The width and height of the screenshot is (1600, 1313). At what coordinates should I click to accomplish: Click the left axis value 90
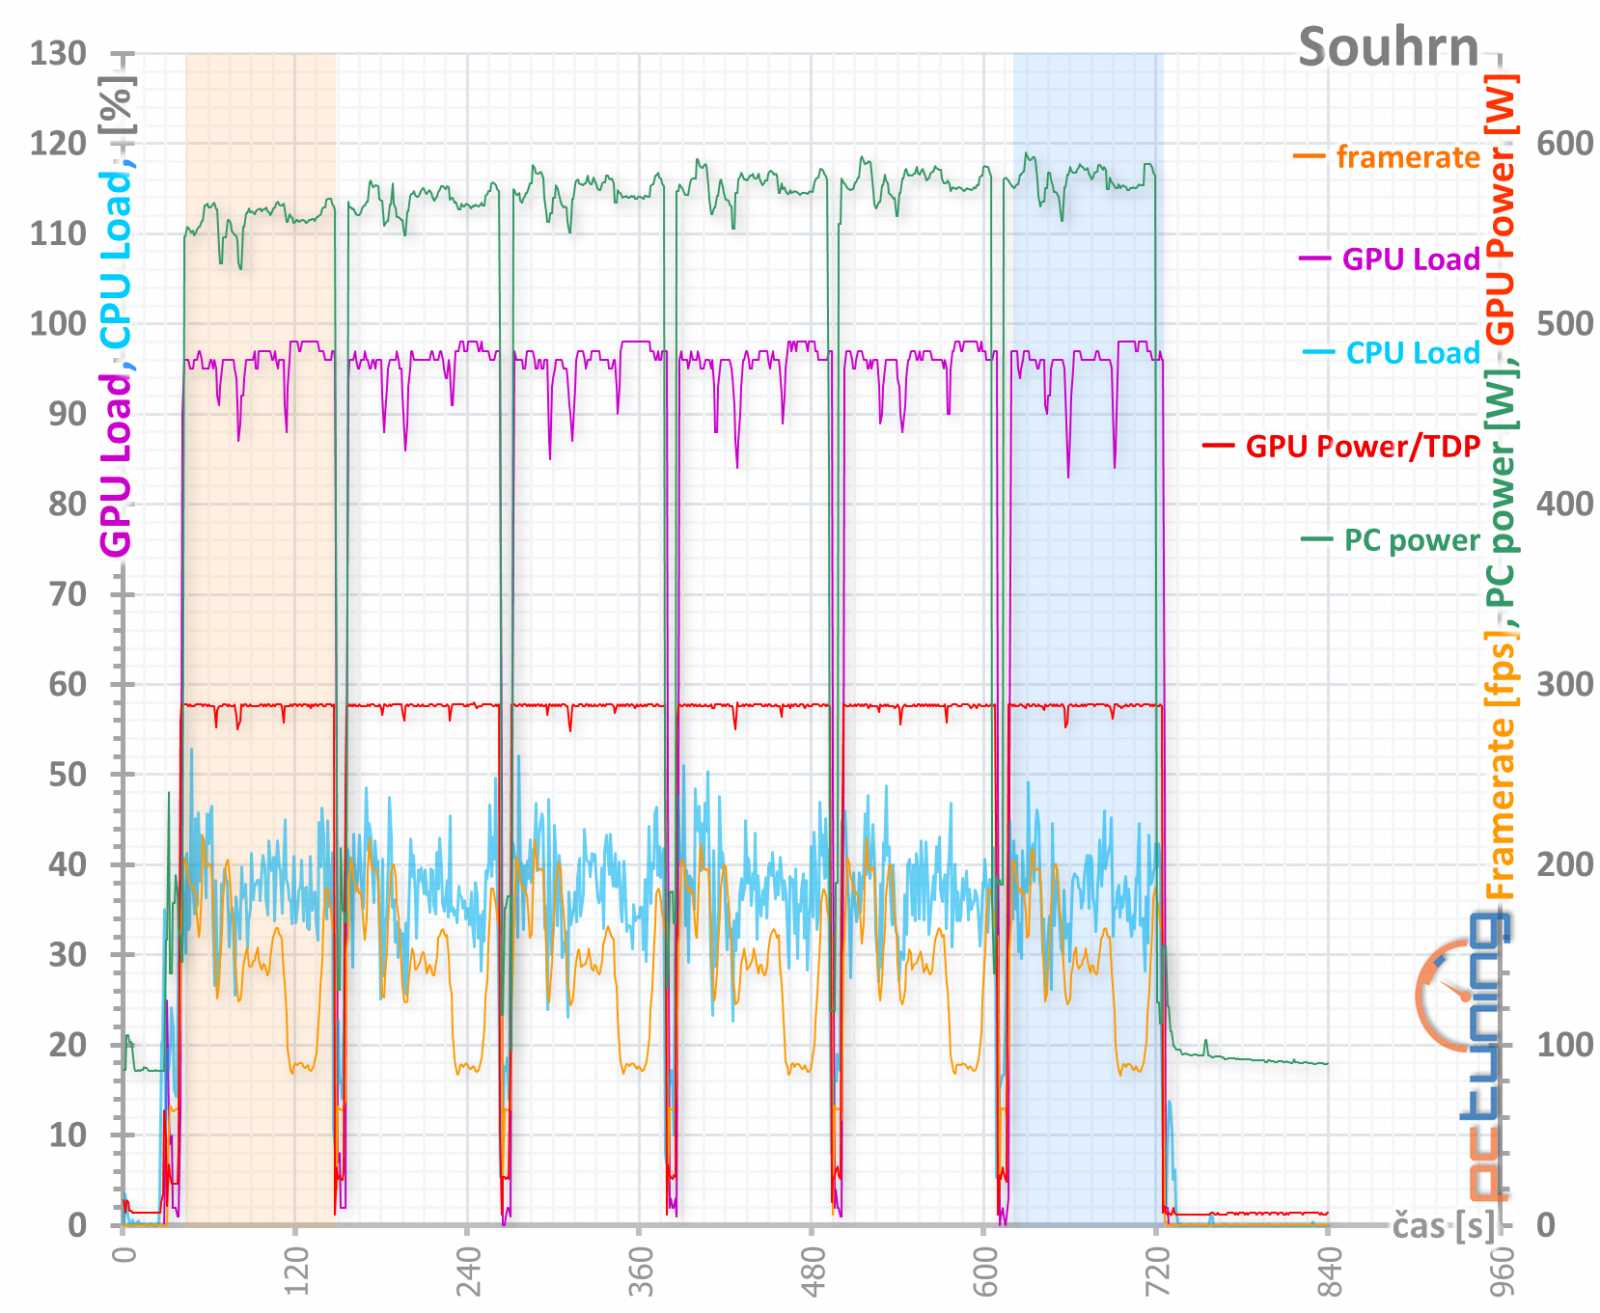point(67,413)
